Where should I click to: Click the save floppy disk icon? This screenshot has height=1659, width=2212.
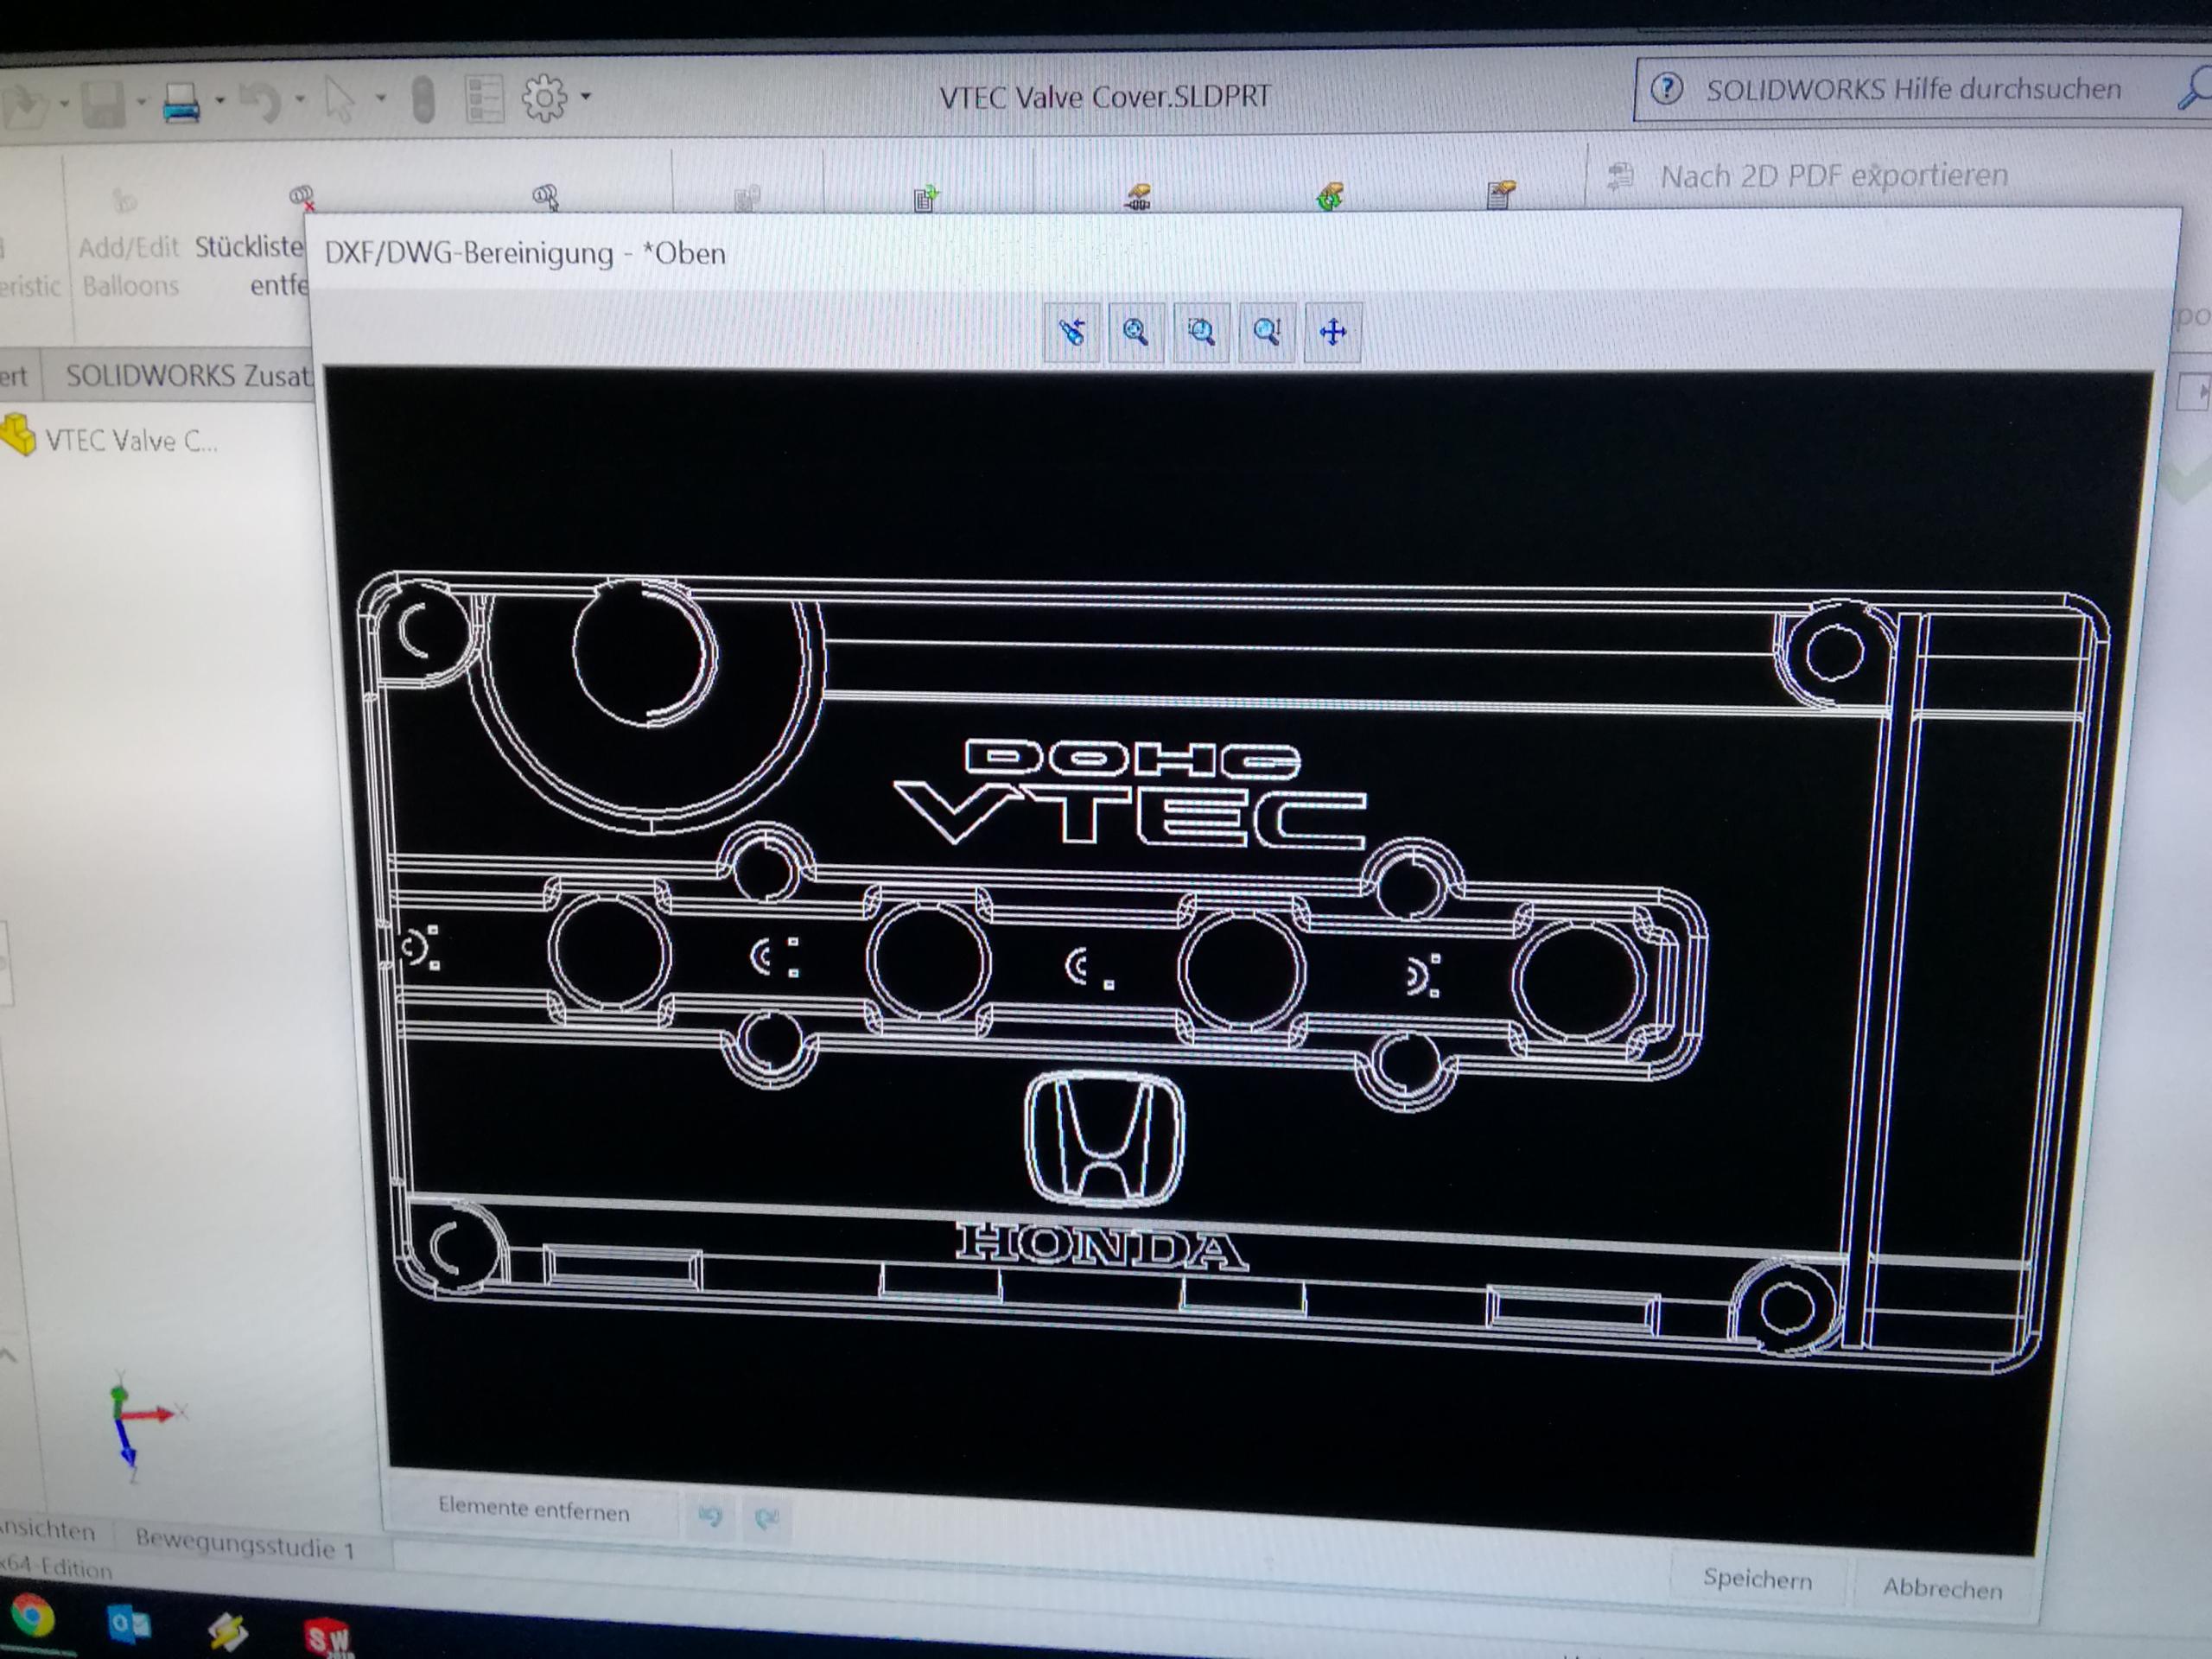(102, 103)
